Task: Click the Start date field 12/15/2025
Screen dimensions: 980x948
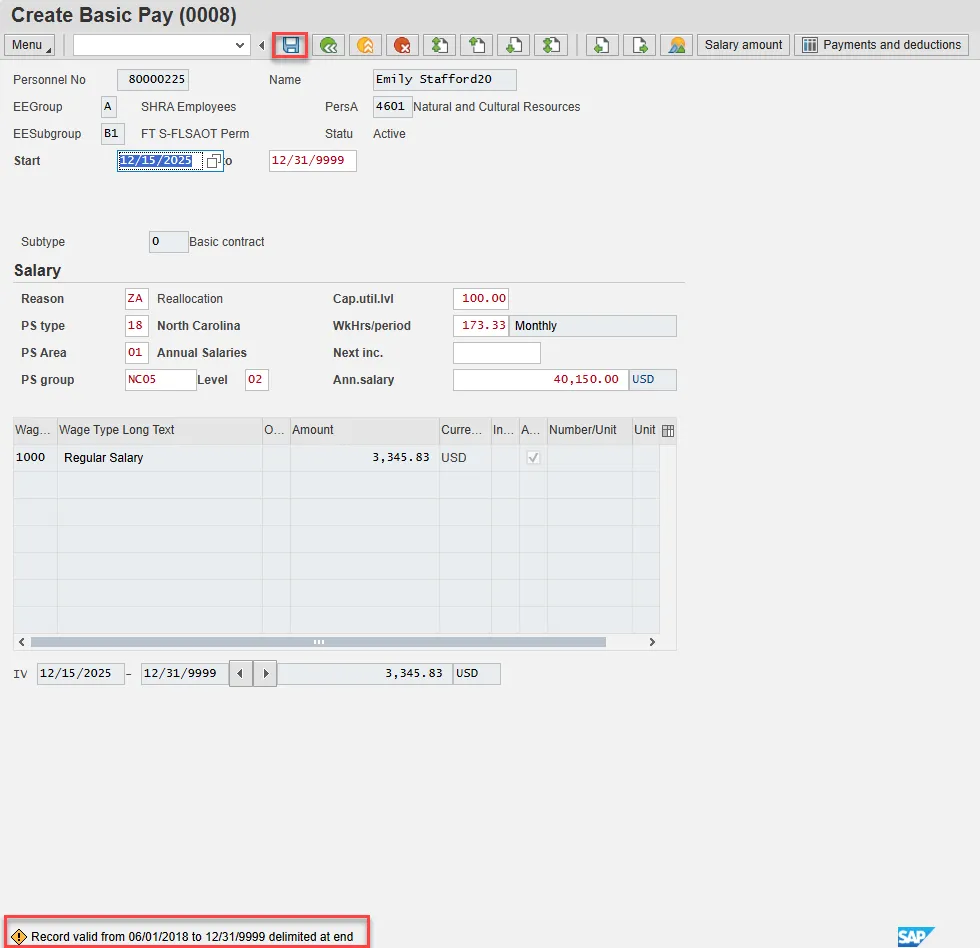Action: [160, 161]
